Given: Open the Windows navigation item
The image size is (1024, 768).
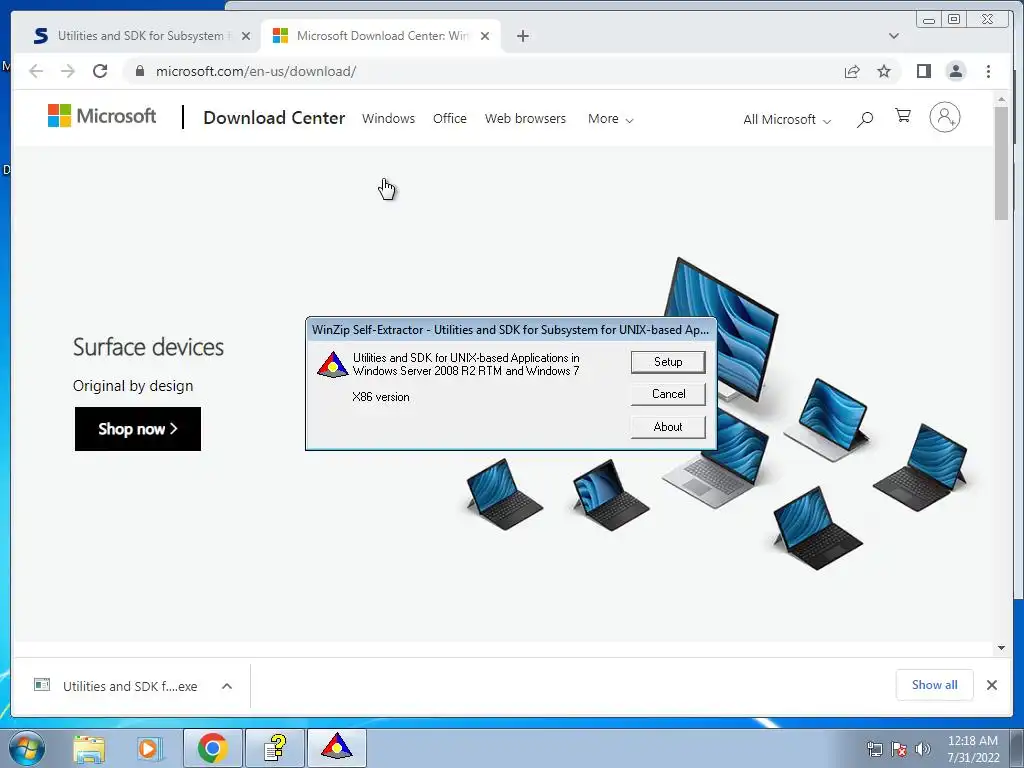Looking at the screenshot, I should pos(389,119).
